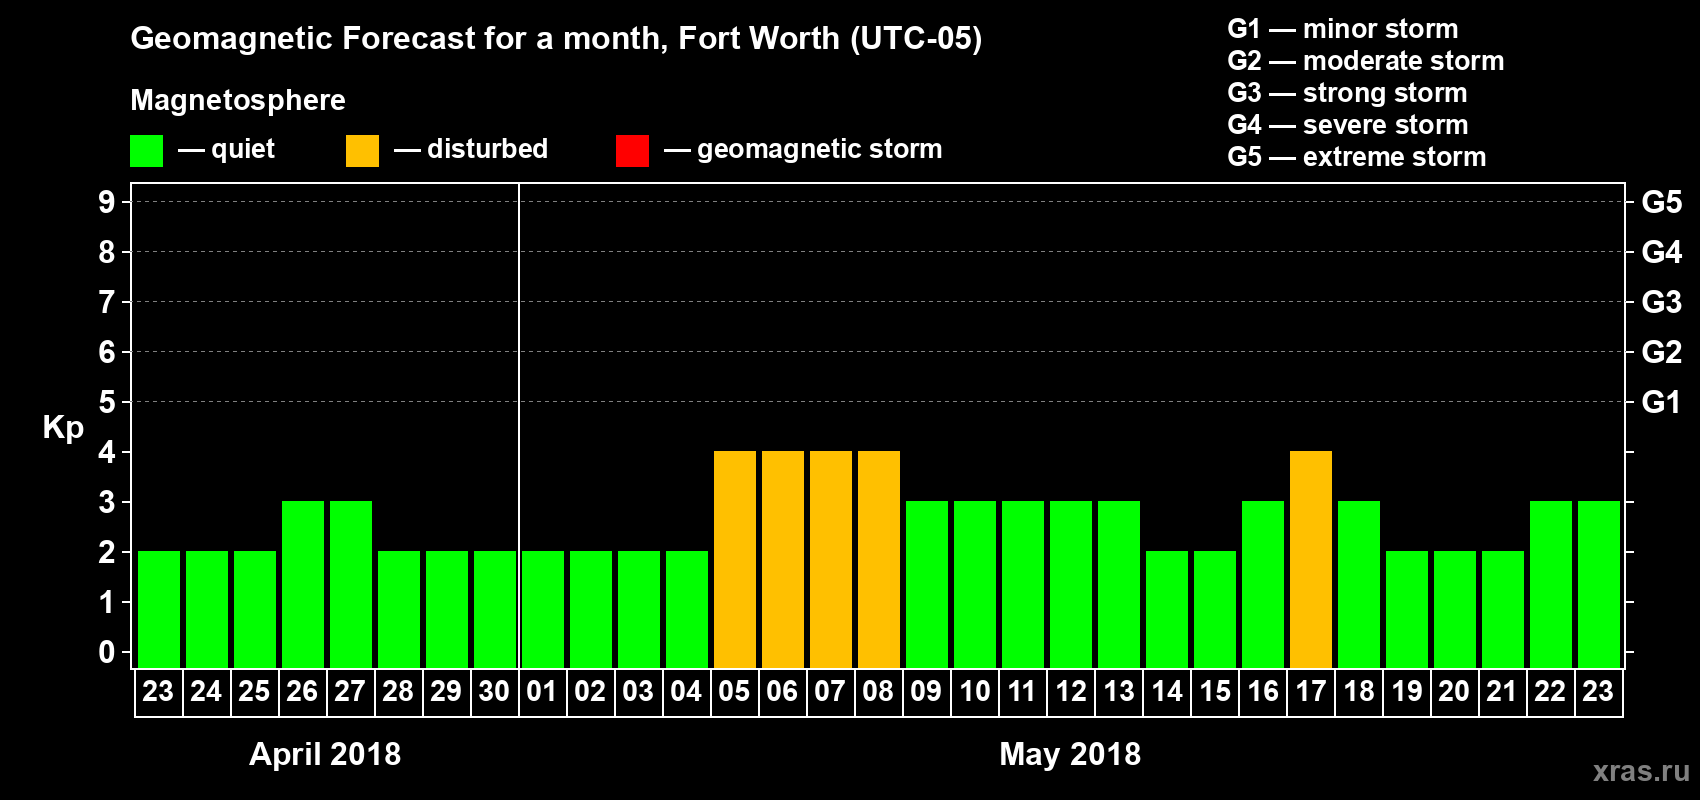Click the May 08 orange bar

coord(879,559)
